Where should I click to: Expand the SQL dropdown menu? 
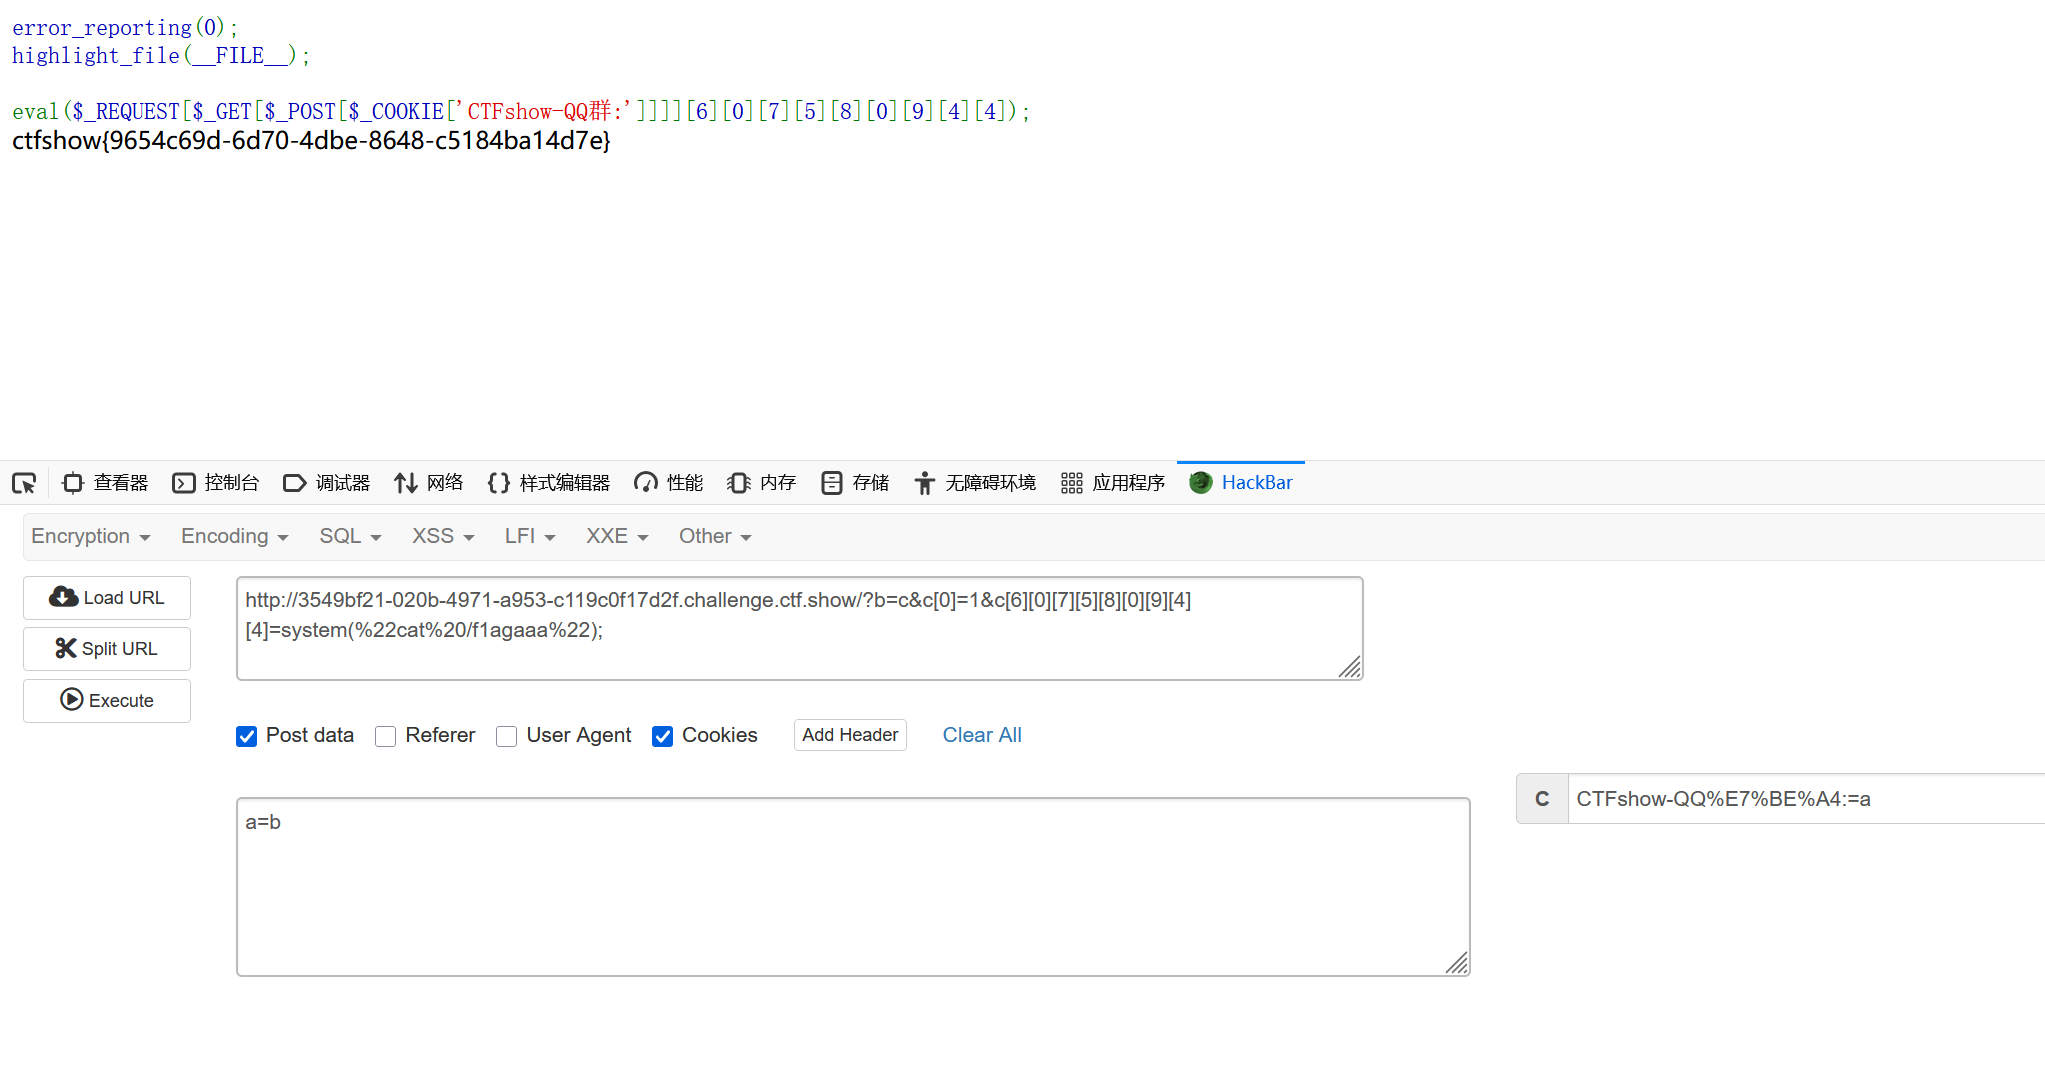350,537
